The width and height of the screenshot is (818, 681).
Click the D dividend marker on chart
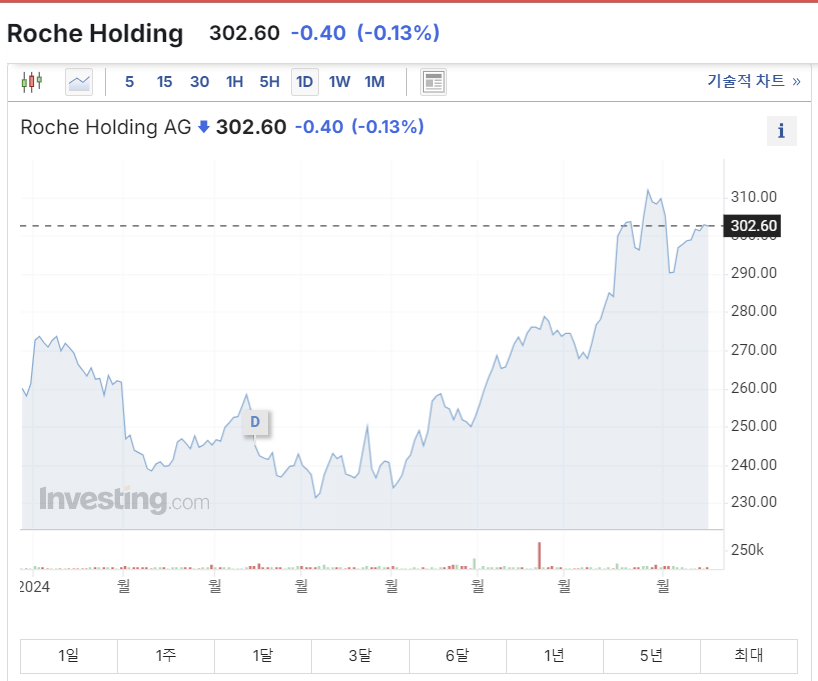pyautogui.click(x=255, y=422)
